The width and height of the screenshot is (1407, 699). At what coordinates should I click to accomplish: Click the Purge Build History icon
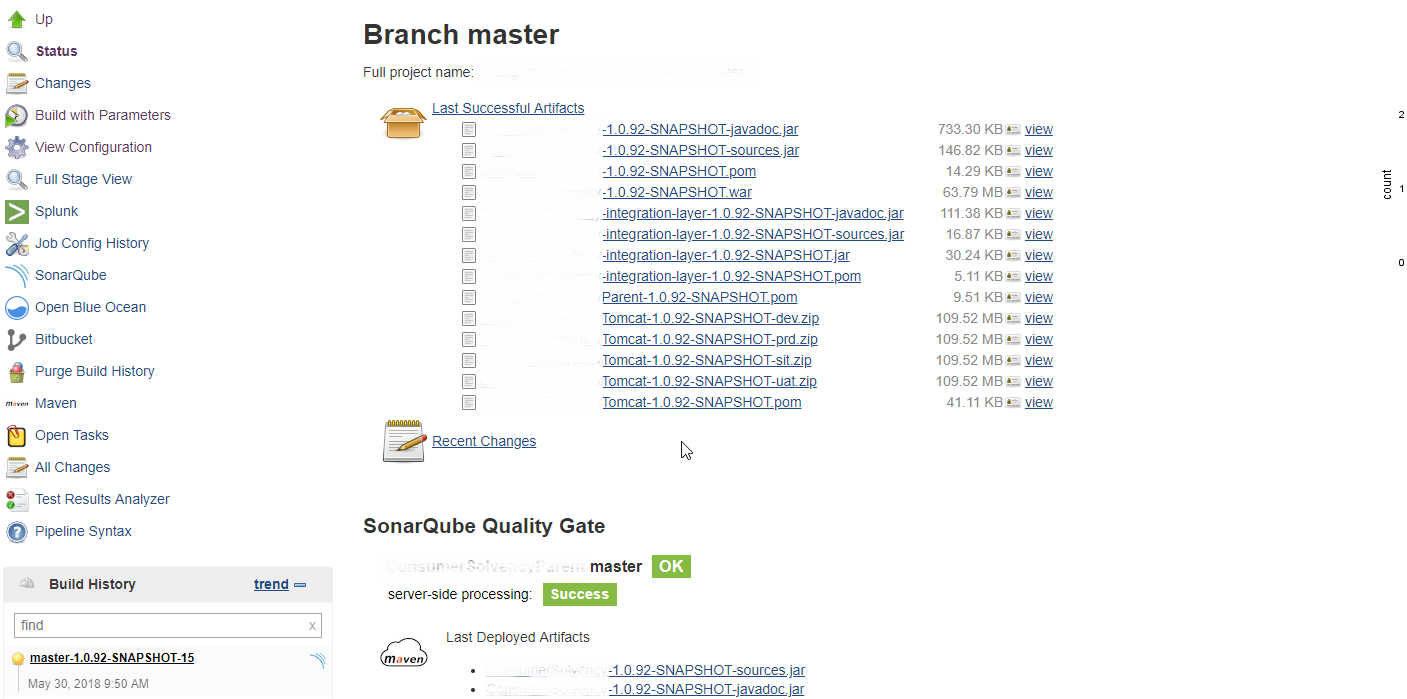coord(17,371)
